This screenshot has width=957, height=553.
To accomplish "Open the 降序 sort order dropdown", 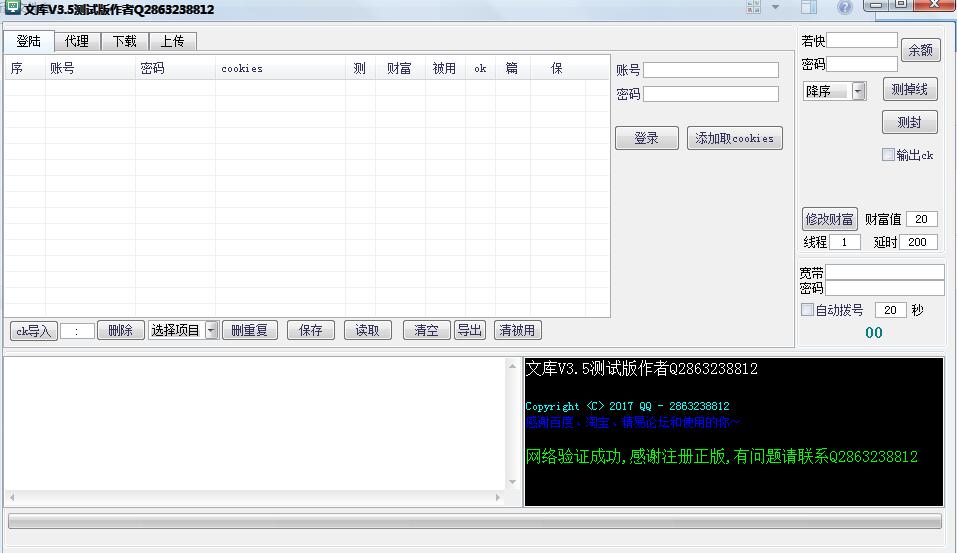I will [859, 91].
